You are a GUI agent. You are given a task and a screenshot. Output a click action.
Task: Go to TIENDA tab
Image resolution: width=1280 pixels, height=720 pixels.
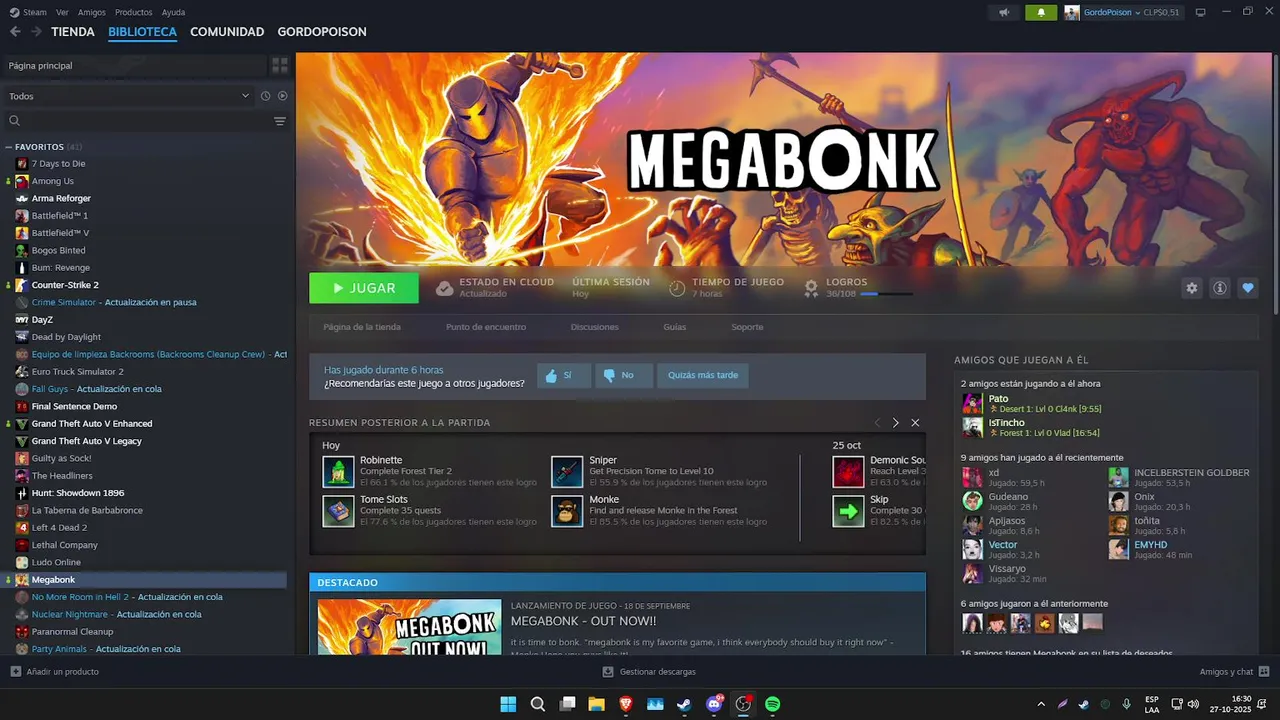[73, 32]
